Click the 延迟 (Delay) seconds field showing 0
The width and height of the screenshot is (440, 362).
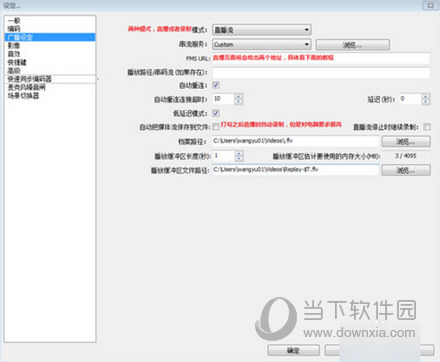click(410, 99)
